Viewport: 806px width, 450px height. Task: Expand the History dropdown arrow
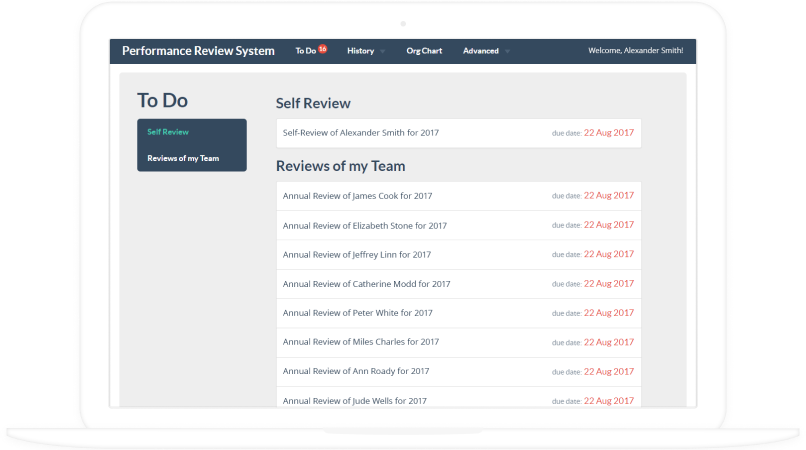pos(382,51)
